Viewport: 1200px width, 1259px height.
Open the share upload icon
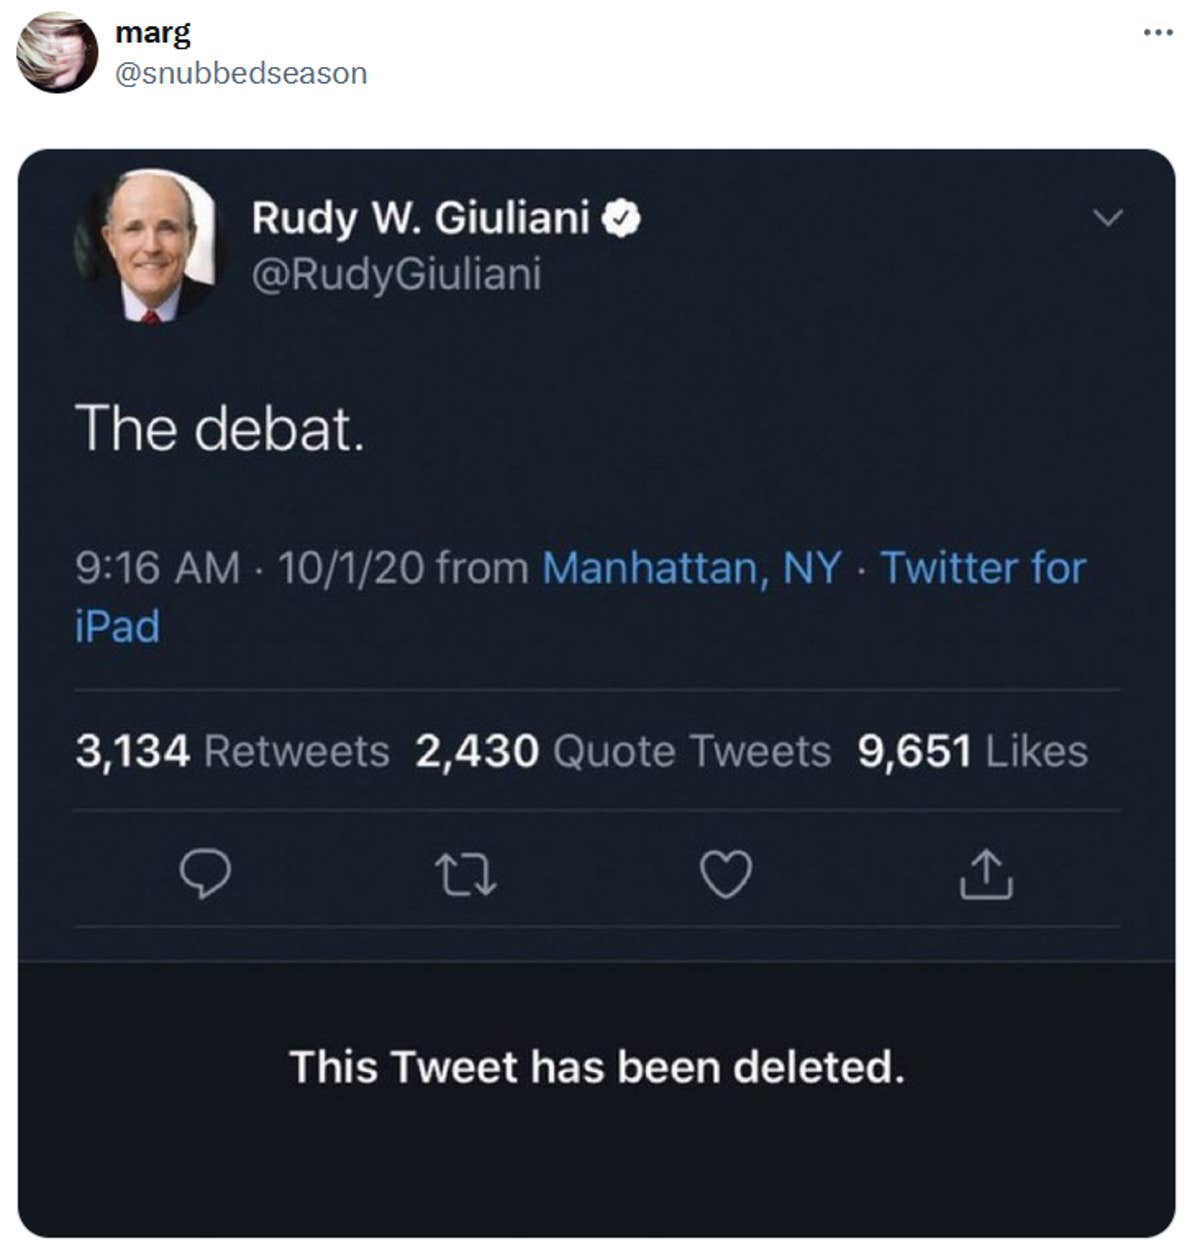click(x=988, y=877)
